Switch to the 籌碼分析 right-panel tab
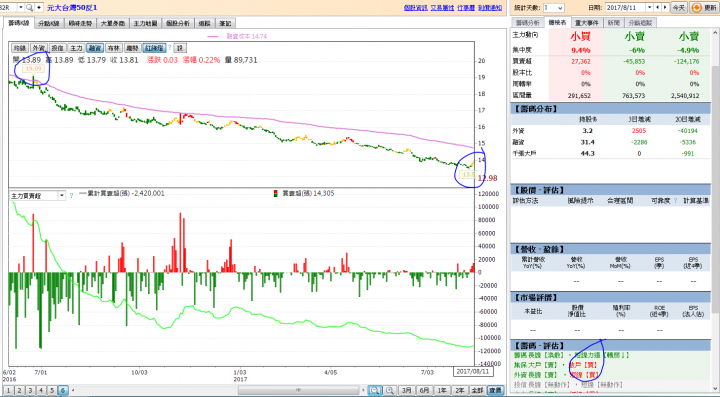Screen dimensions: 720x397 [x=528, y=22]
